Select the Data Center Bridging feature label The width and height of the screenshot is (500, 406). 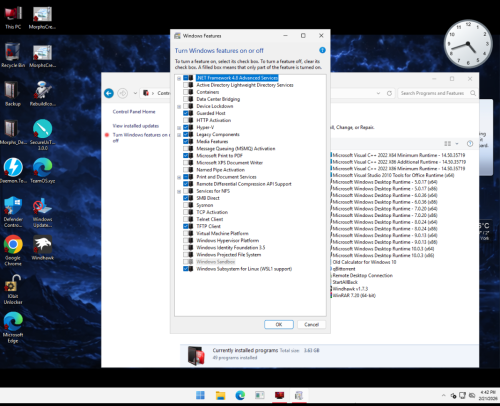pyautogui.click(x=218, y=99)
